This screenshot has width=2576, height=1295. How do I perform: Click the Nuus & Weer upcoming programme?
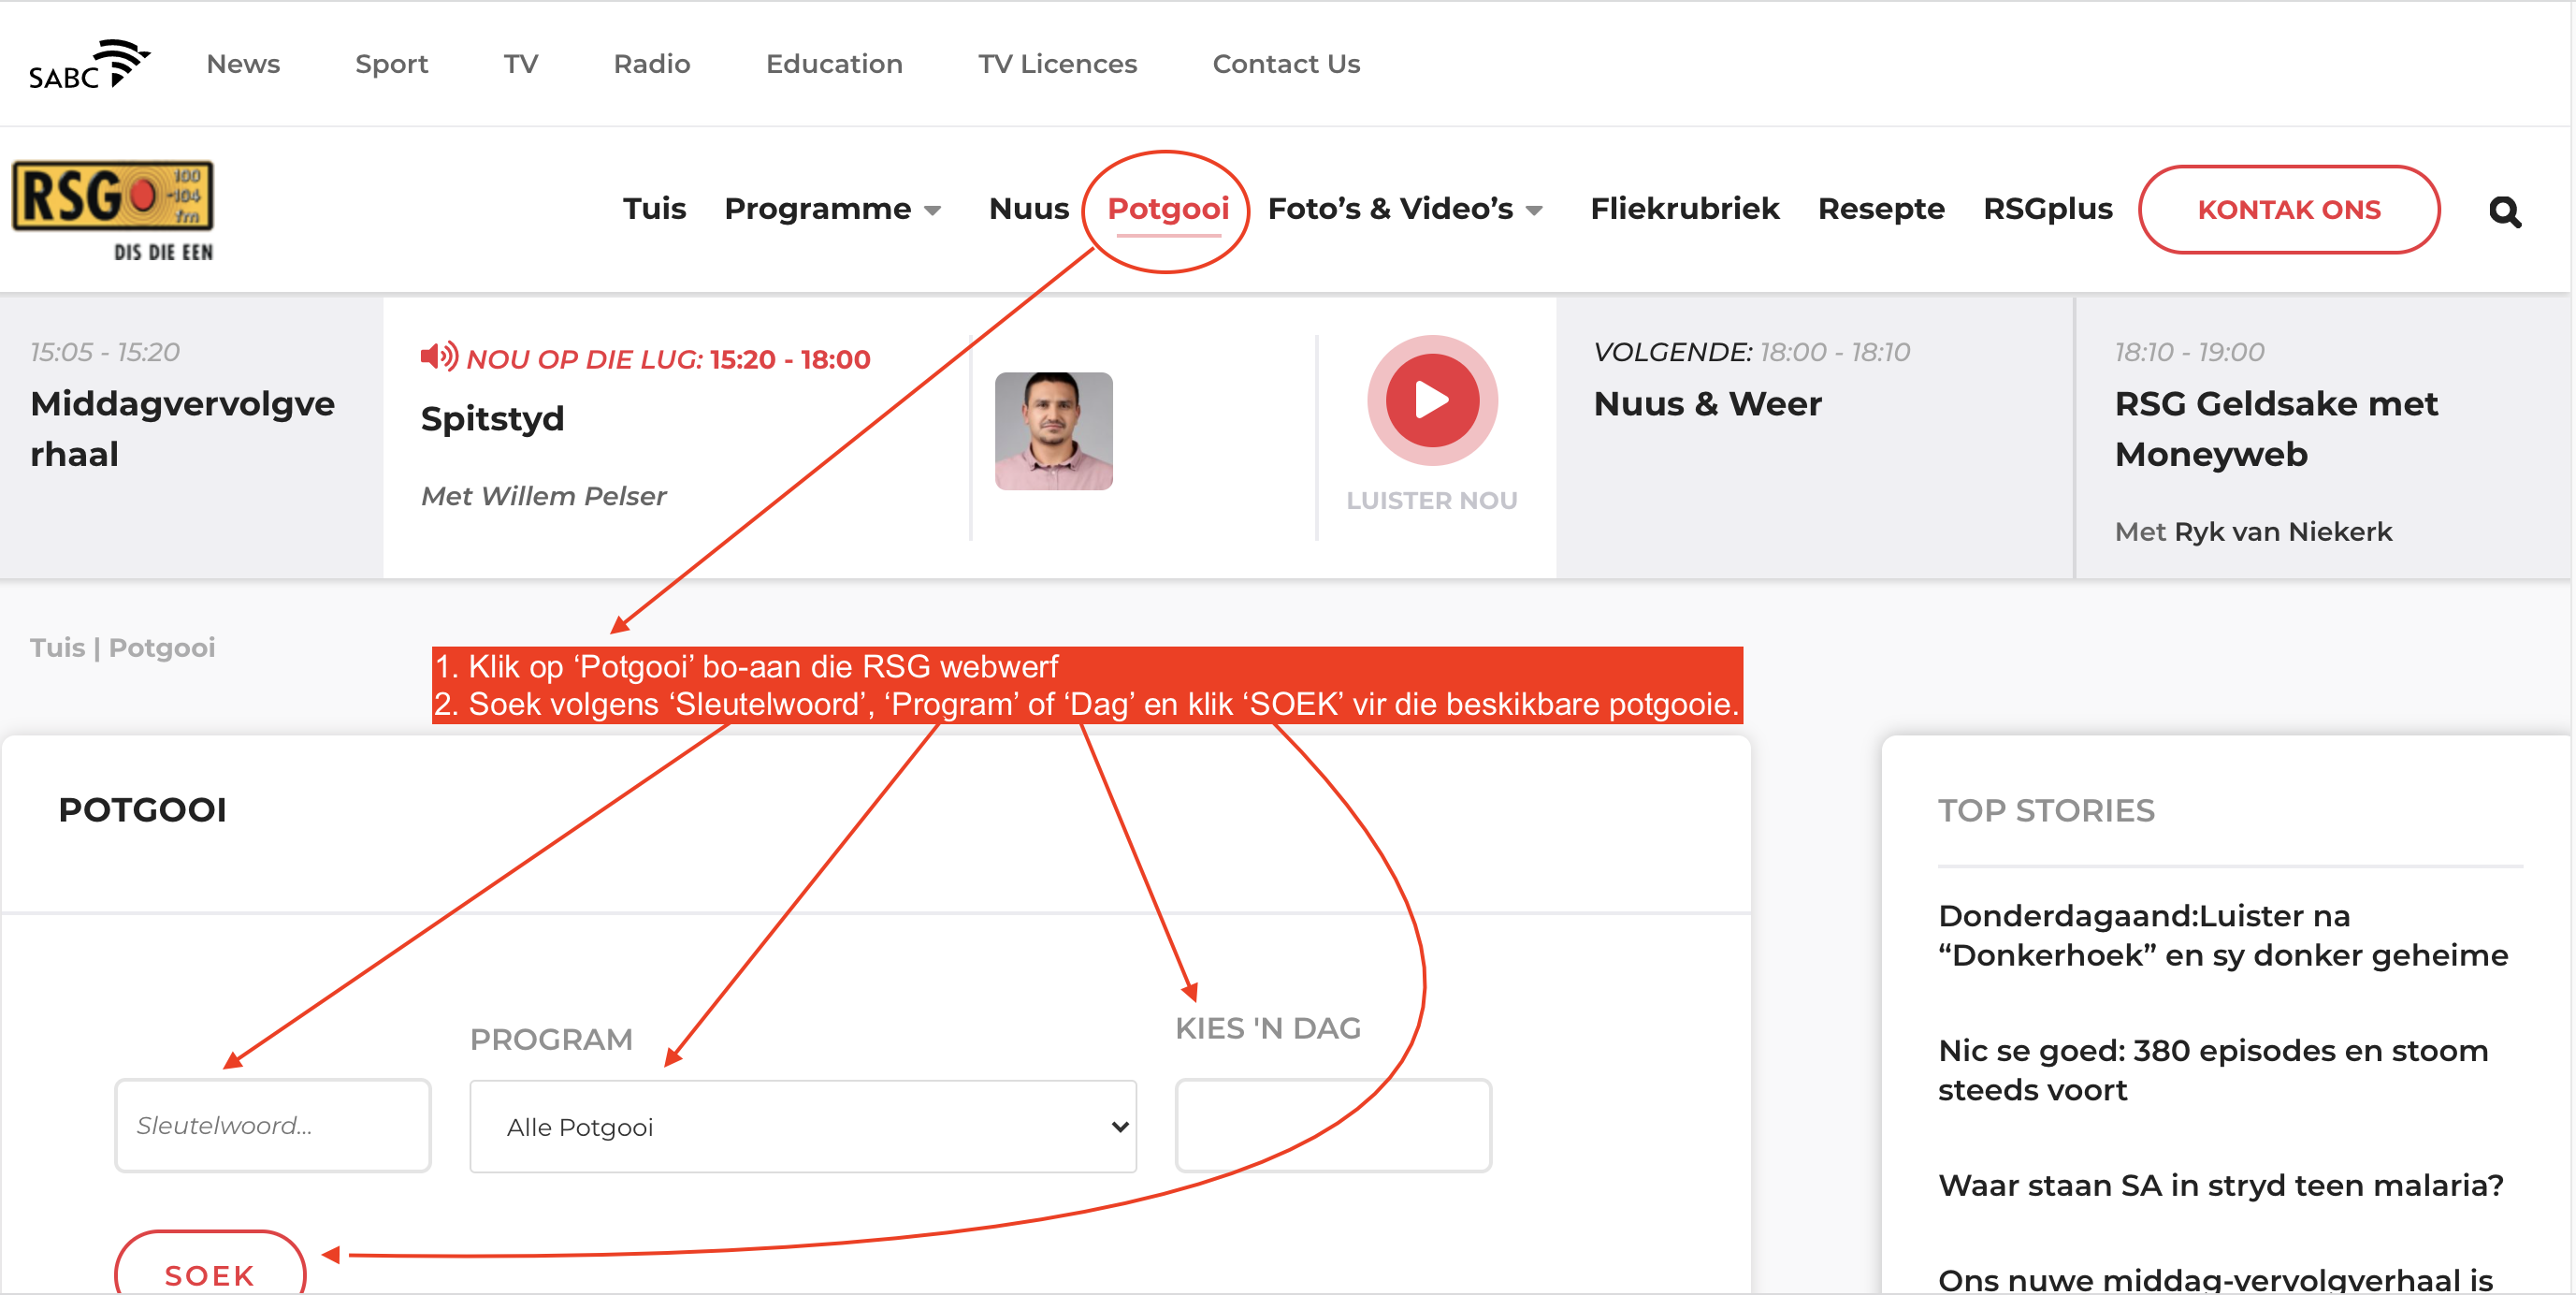pos(1707,403)
